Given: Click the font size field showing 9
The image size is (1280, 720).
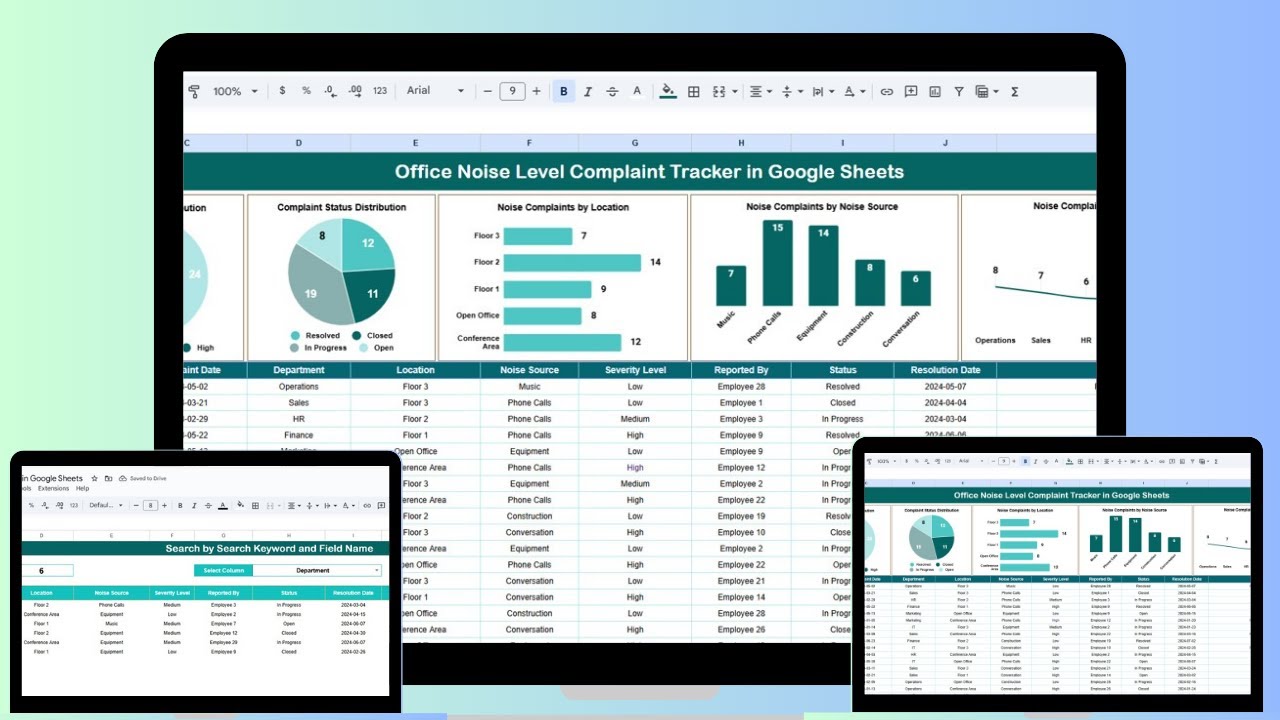Looking at the screenshot, I should coord(512,91).
